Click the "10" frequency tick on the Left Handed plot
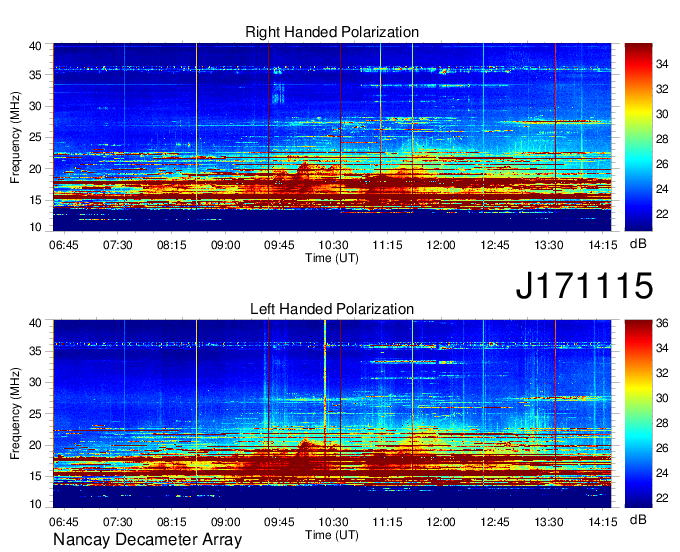680x552 pixels. (x=36, y=504)
